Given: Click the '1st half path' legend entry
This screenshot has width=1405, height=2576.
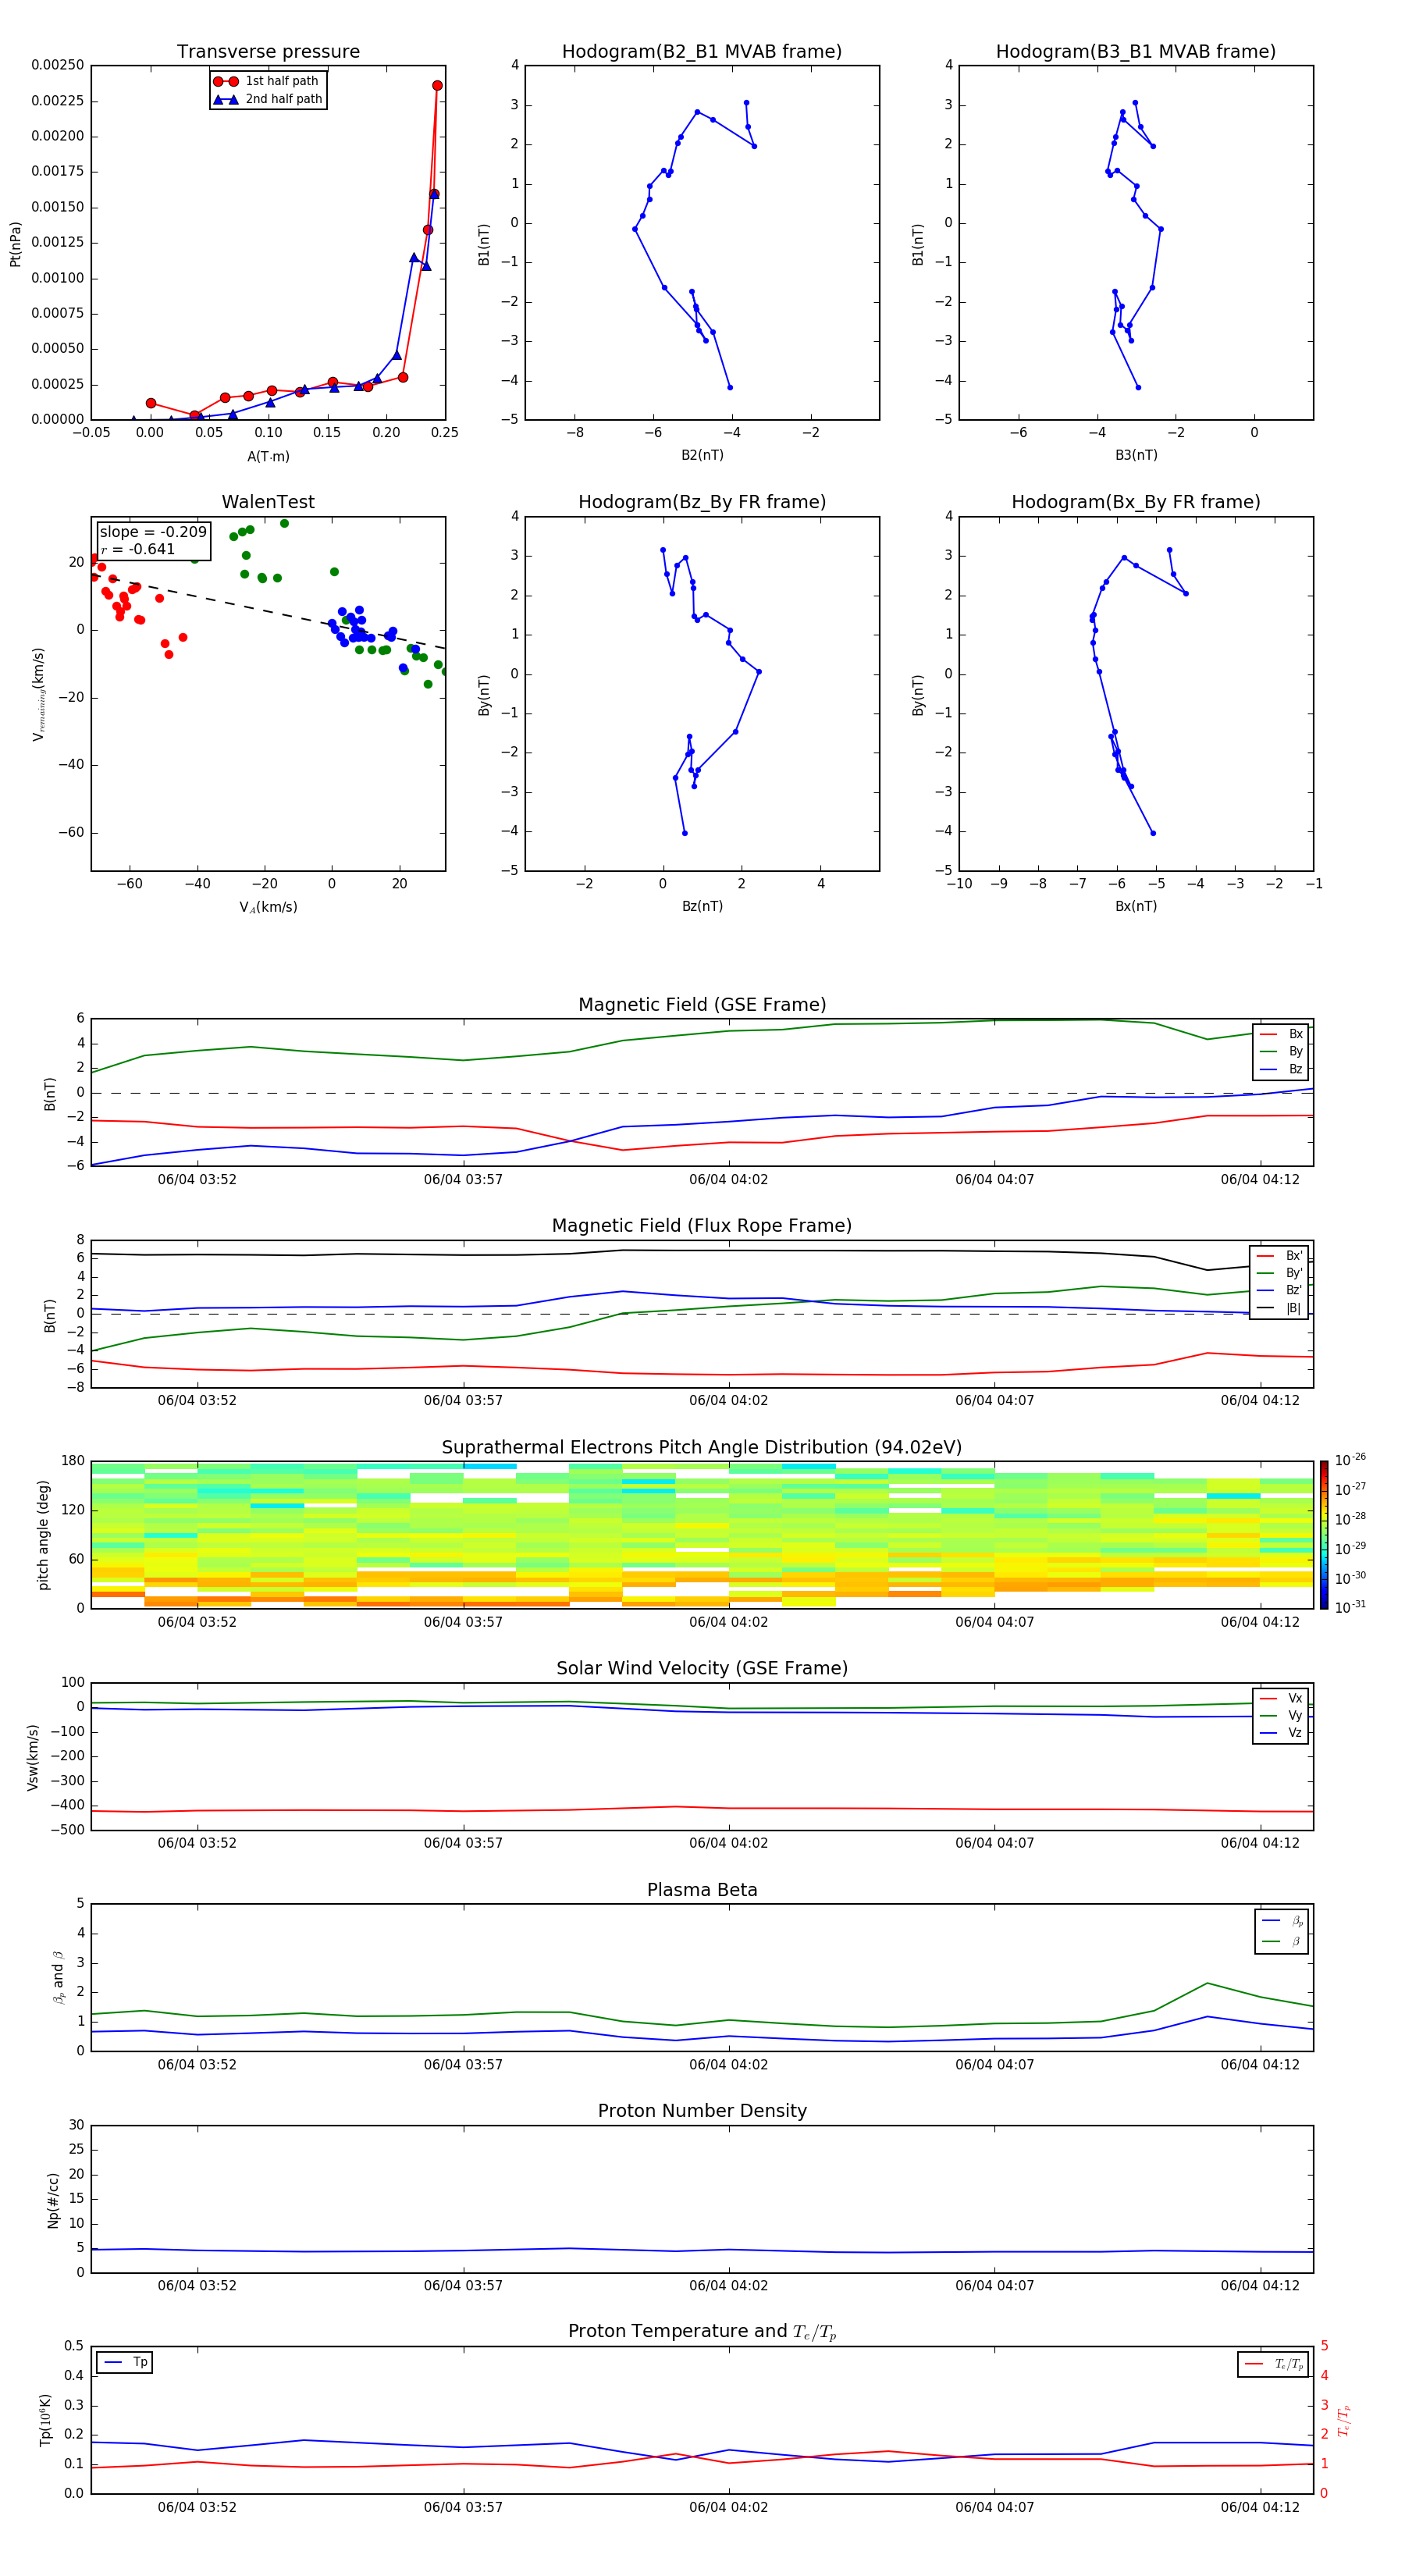Looking at the screenshot, I should point(267,81).
